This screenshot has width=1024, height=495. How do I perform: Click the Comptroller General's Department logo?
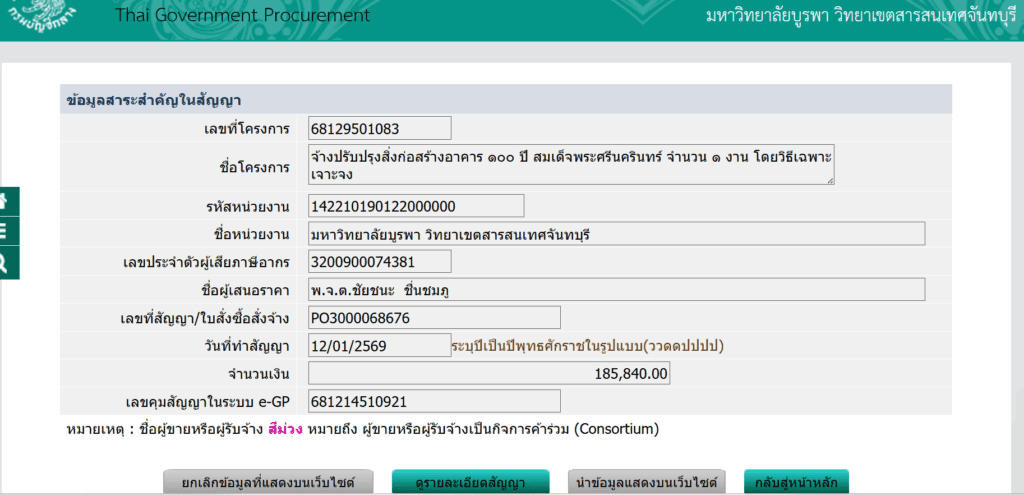45,14
